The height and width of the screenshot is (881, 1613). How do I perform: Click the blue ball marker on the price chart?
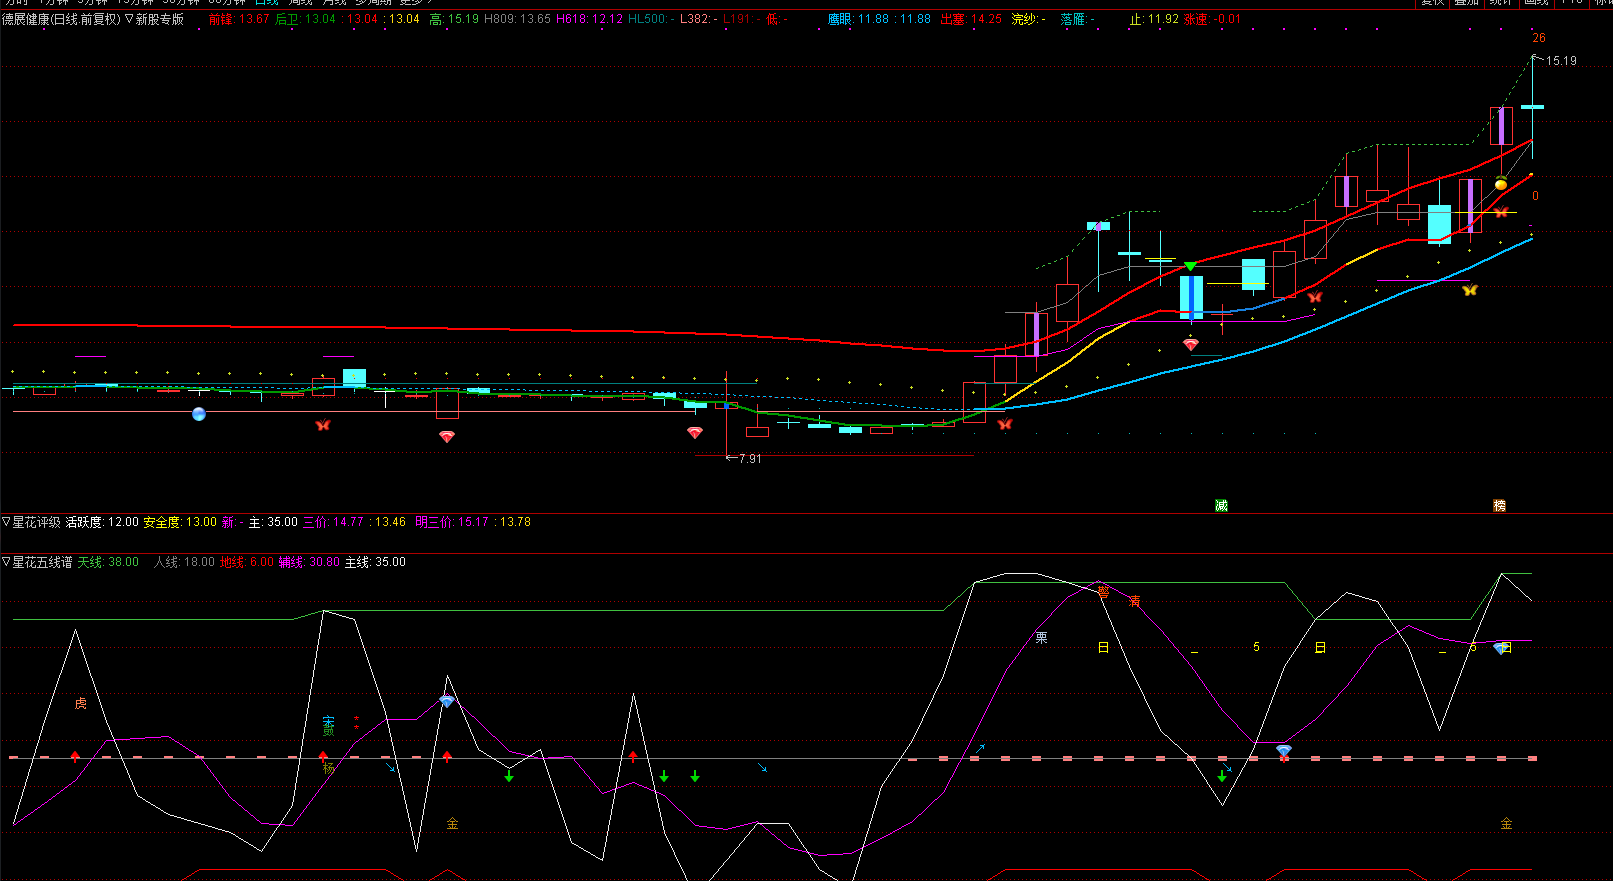pos(199,414)
